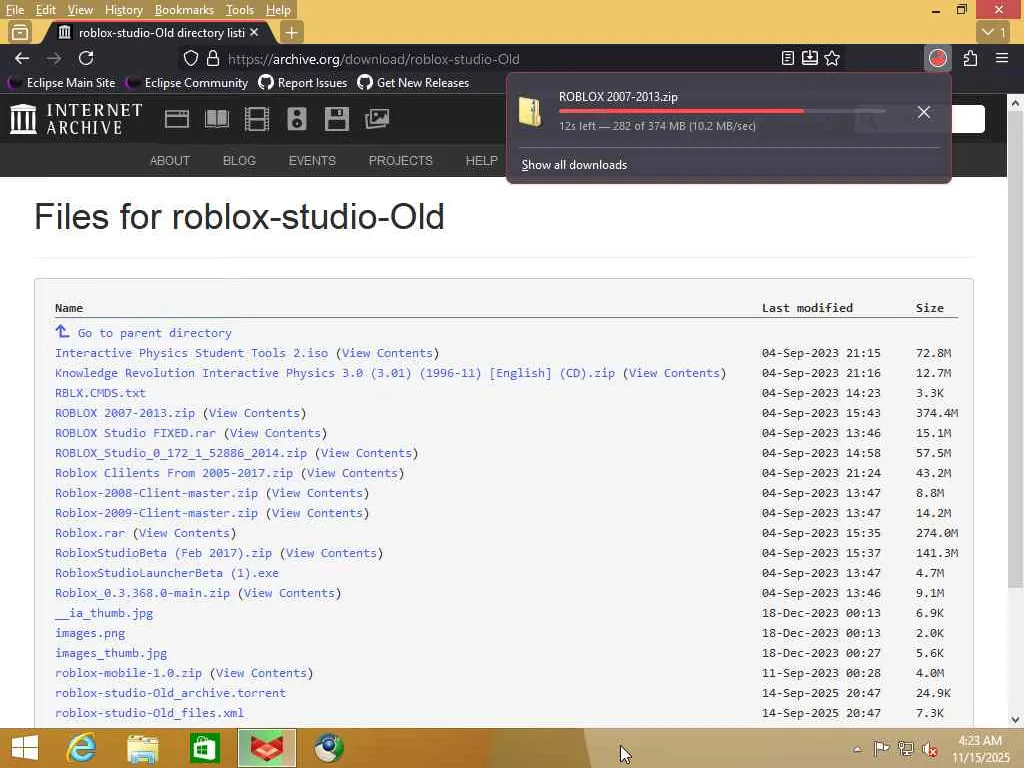Close the roblox-studio-Old tab
The image size is (1024, 768).
tap(254, 32)
